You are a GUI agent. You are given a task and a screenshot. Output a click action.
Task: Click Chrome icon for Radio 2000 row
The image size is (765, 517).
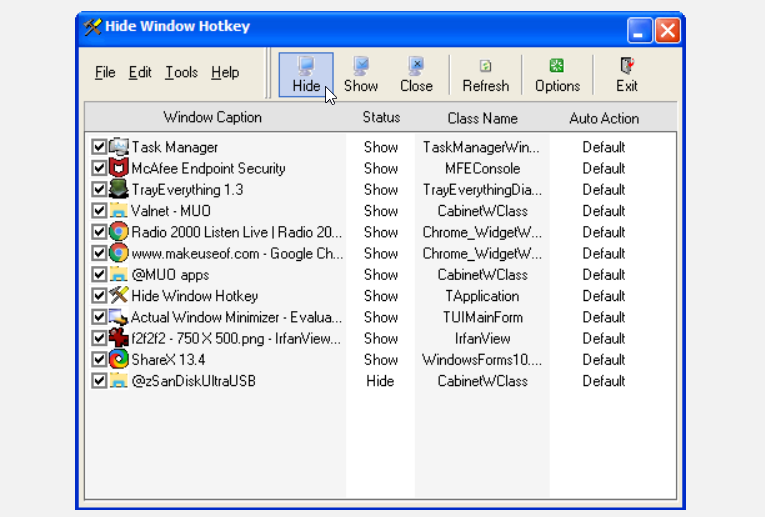pyautogui.click(x=119, y=232)
